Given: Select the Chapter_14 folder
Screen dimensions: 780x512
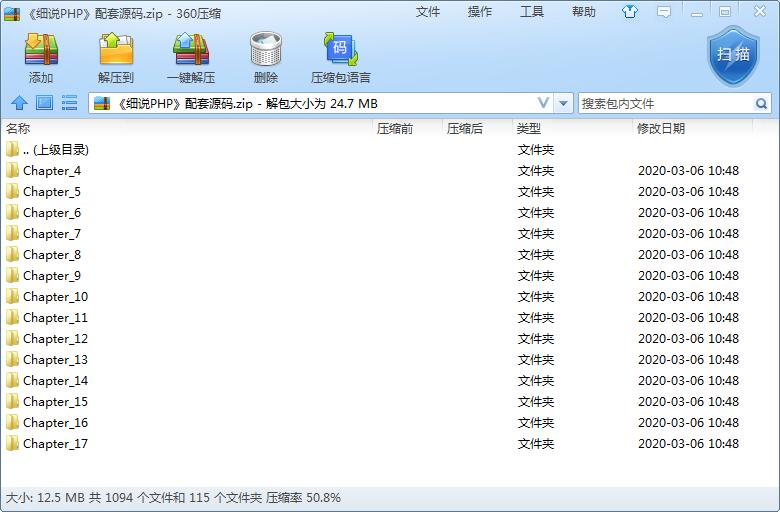Looking at the screenshot, I should click(378, 381).
